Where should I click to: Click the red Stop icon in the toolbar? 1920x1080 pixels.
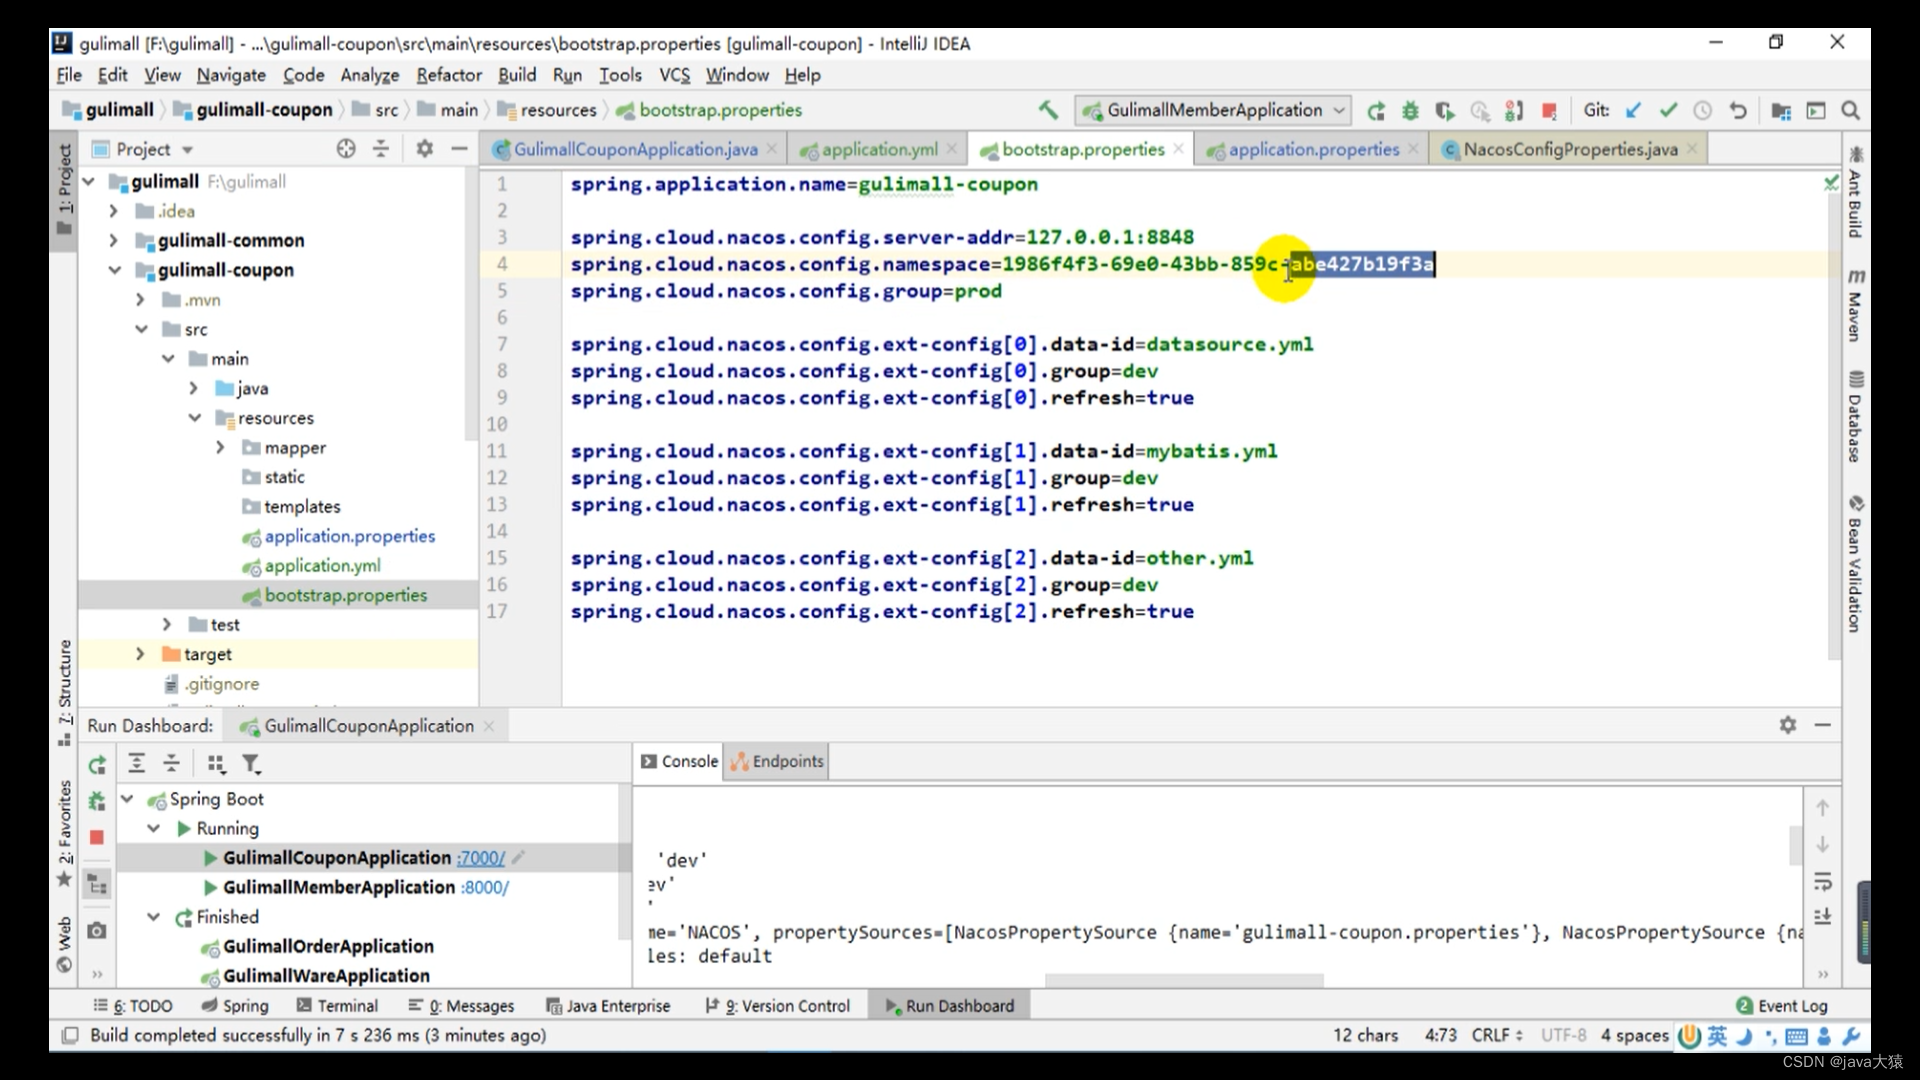(x=1549, y=111)
